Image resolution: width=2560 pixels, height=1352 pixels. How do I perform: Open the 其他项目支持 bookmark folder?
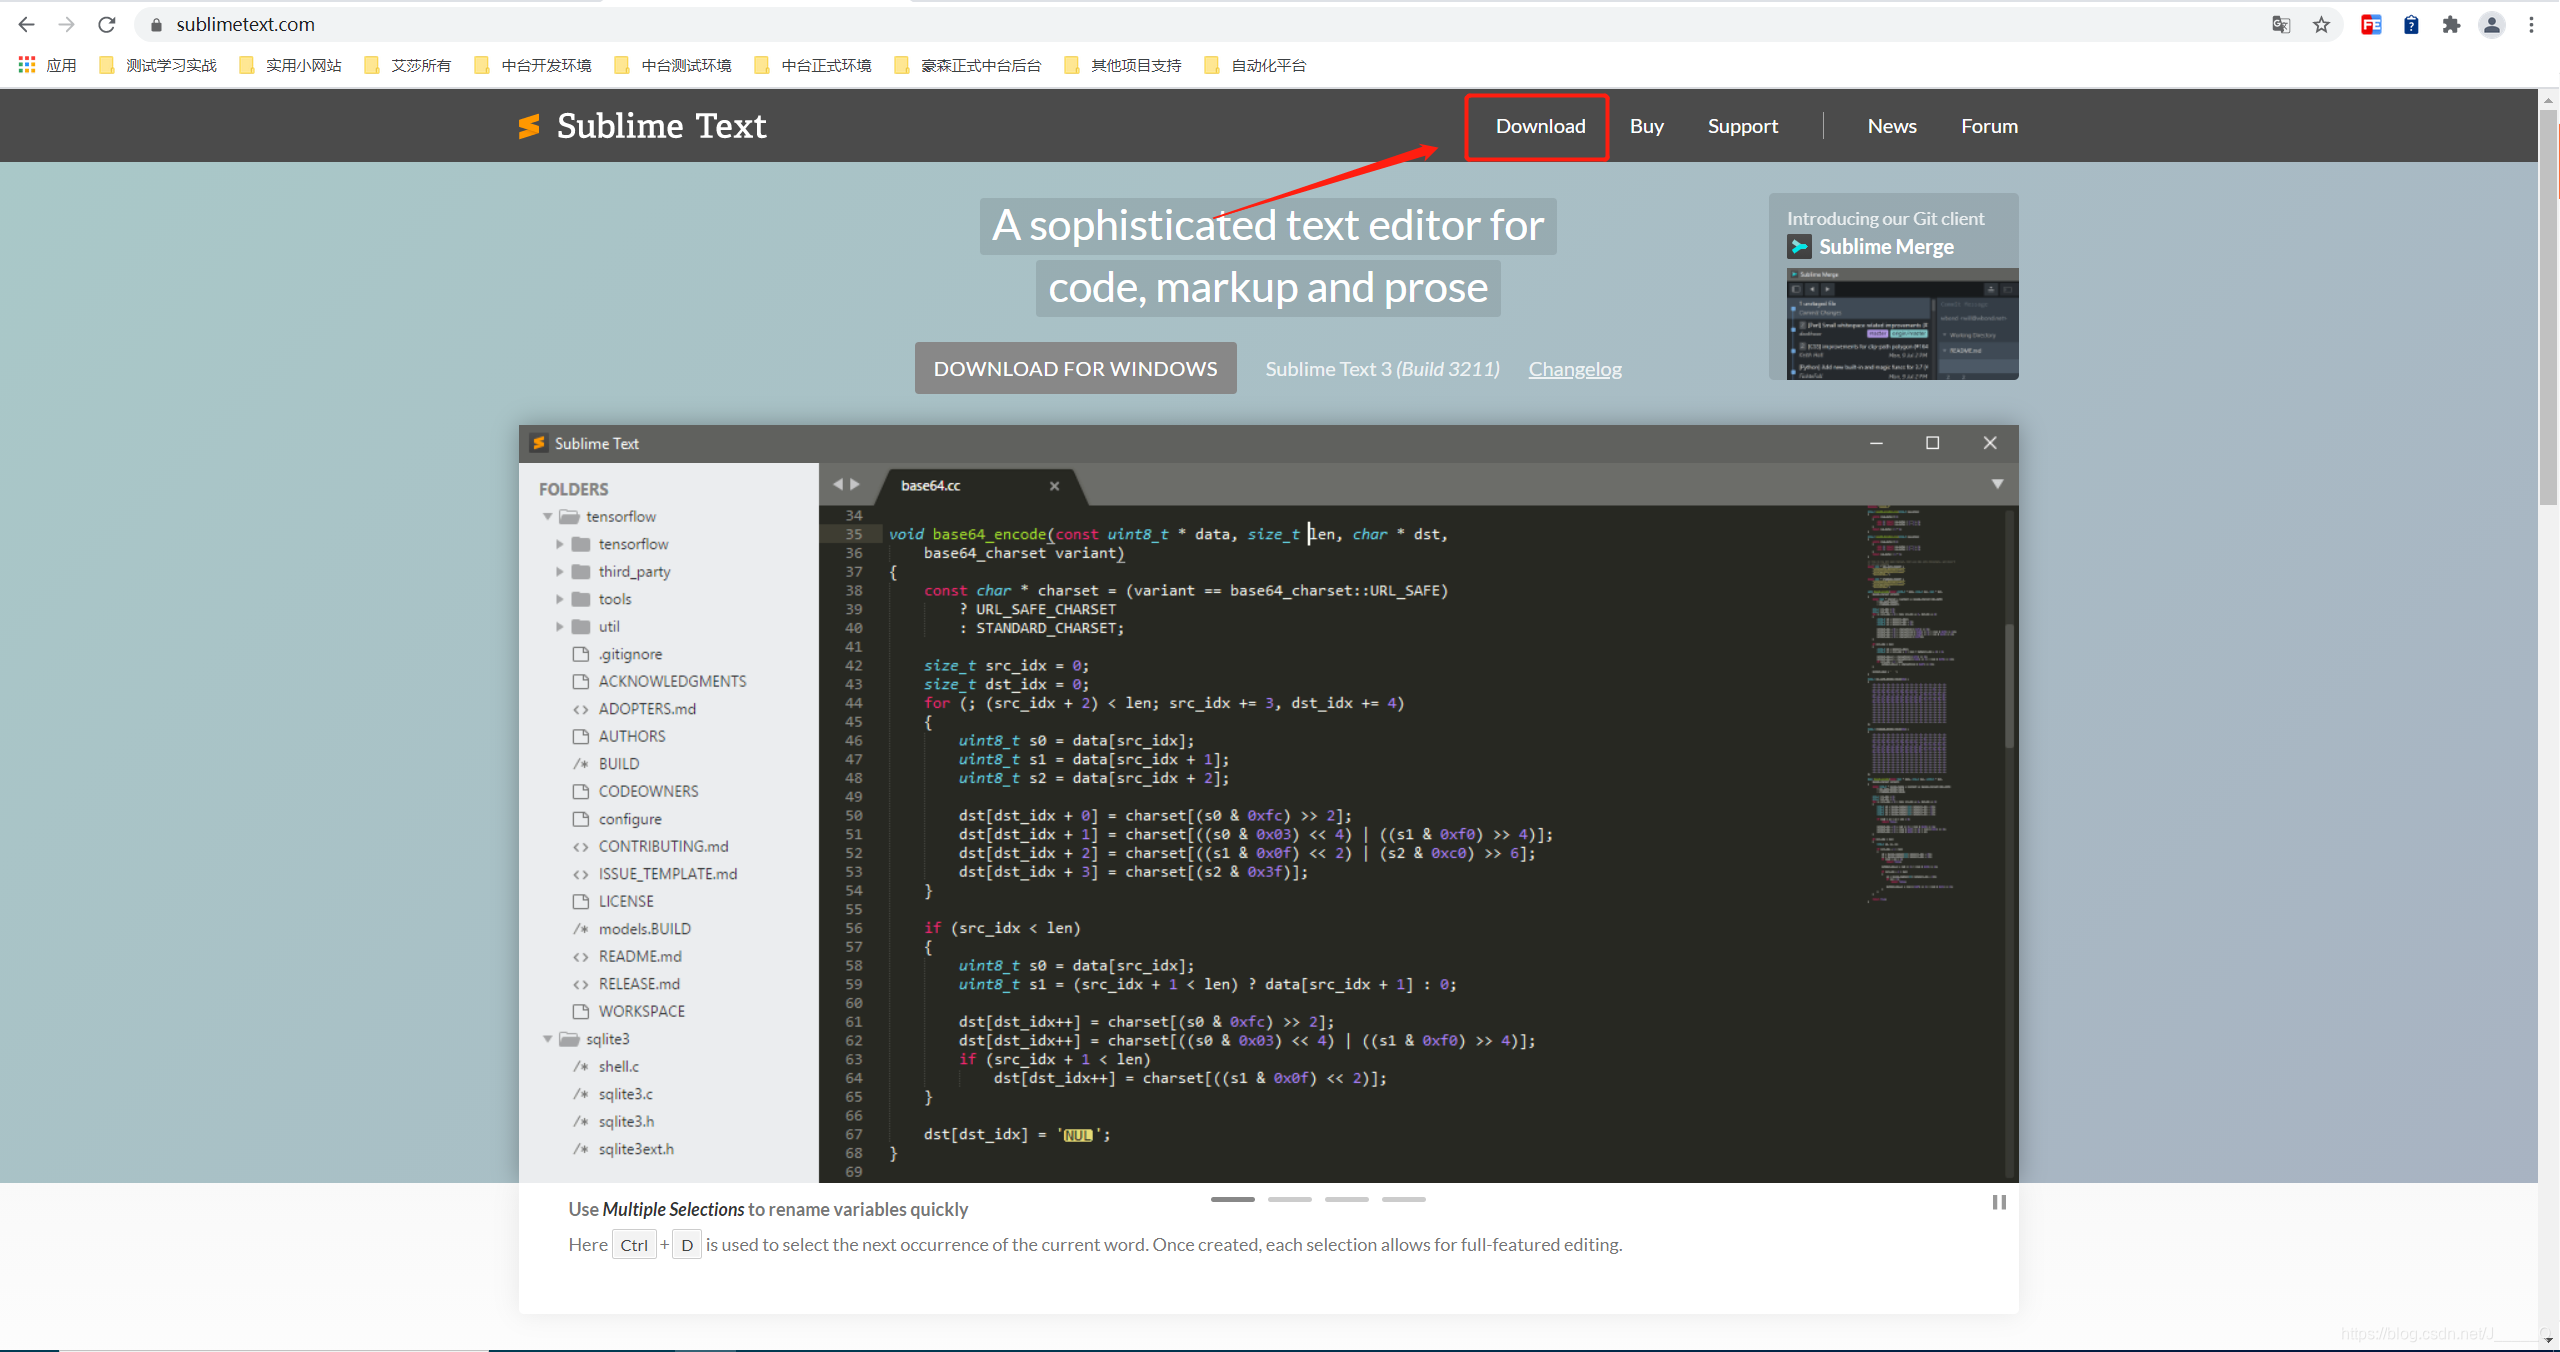[x=1123, y=65]
